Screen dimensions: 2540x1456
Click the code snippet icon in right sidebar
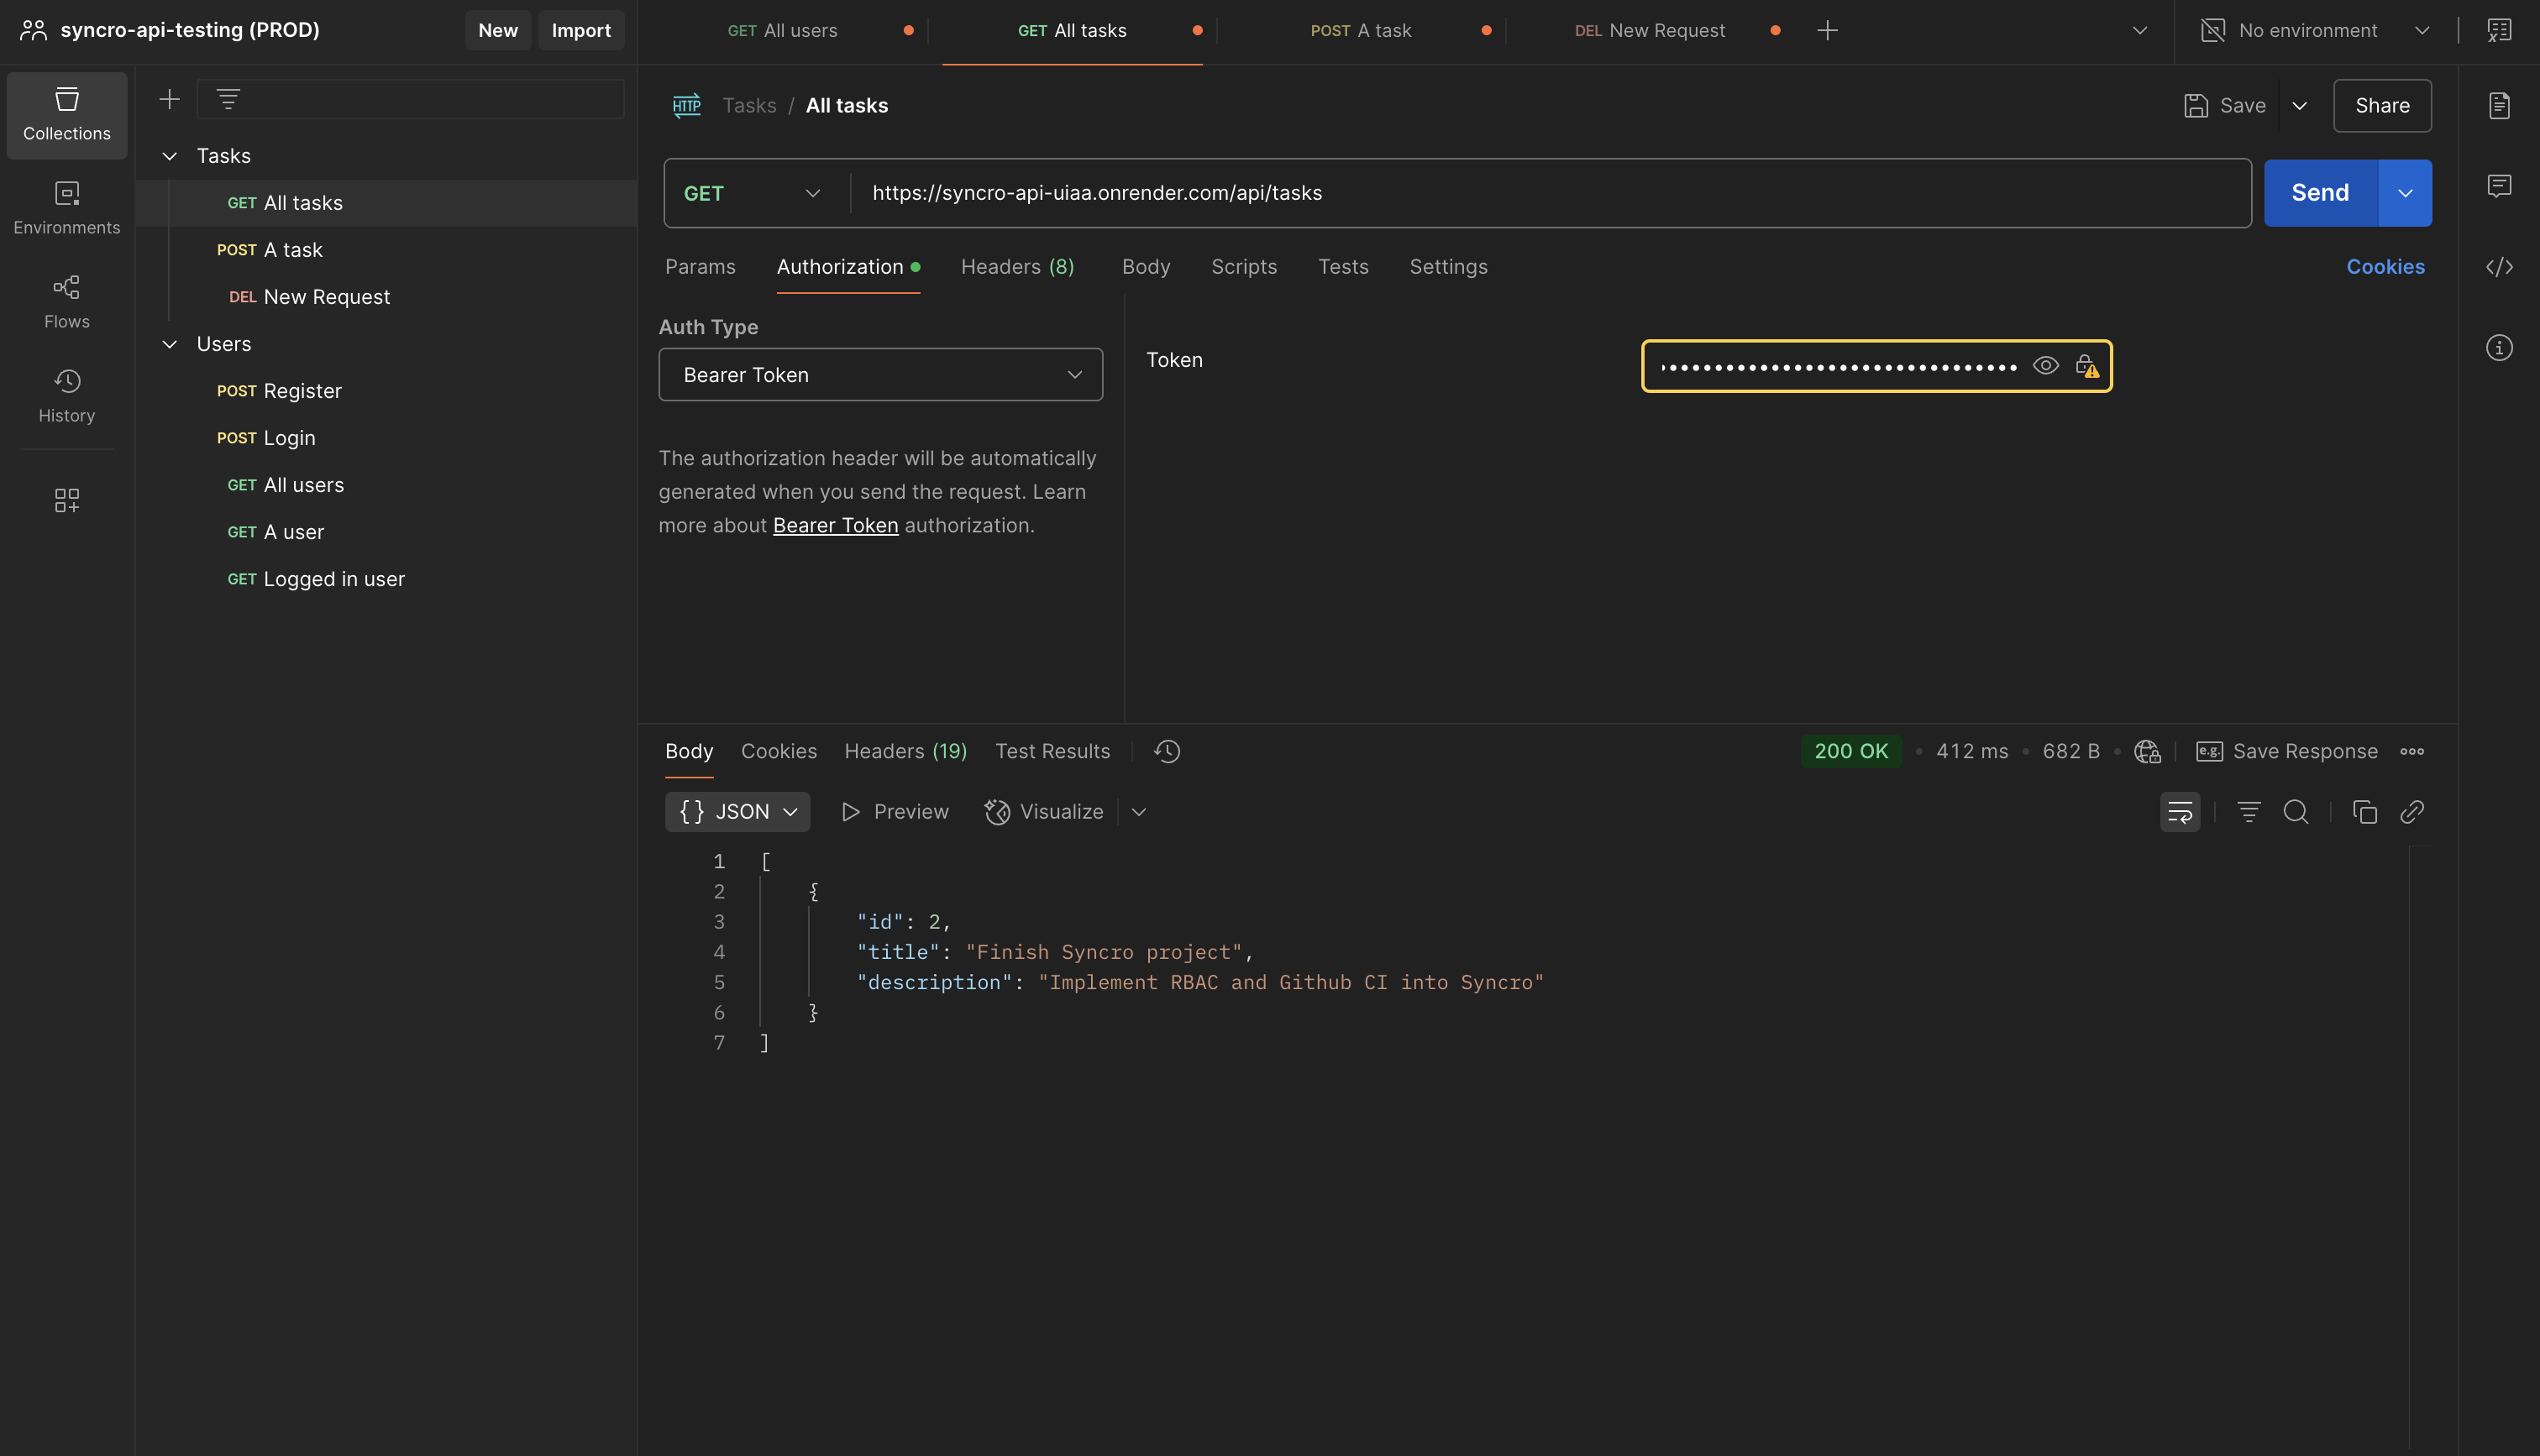[x=2499, y=267]
